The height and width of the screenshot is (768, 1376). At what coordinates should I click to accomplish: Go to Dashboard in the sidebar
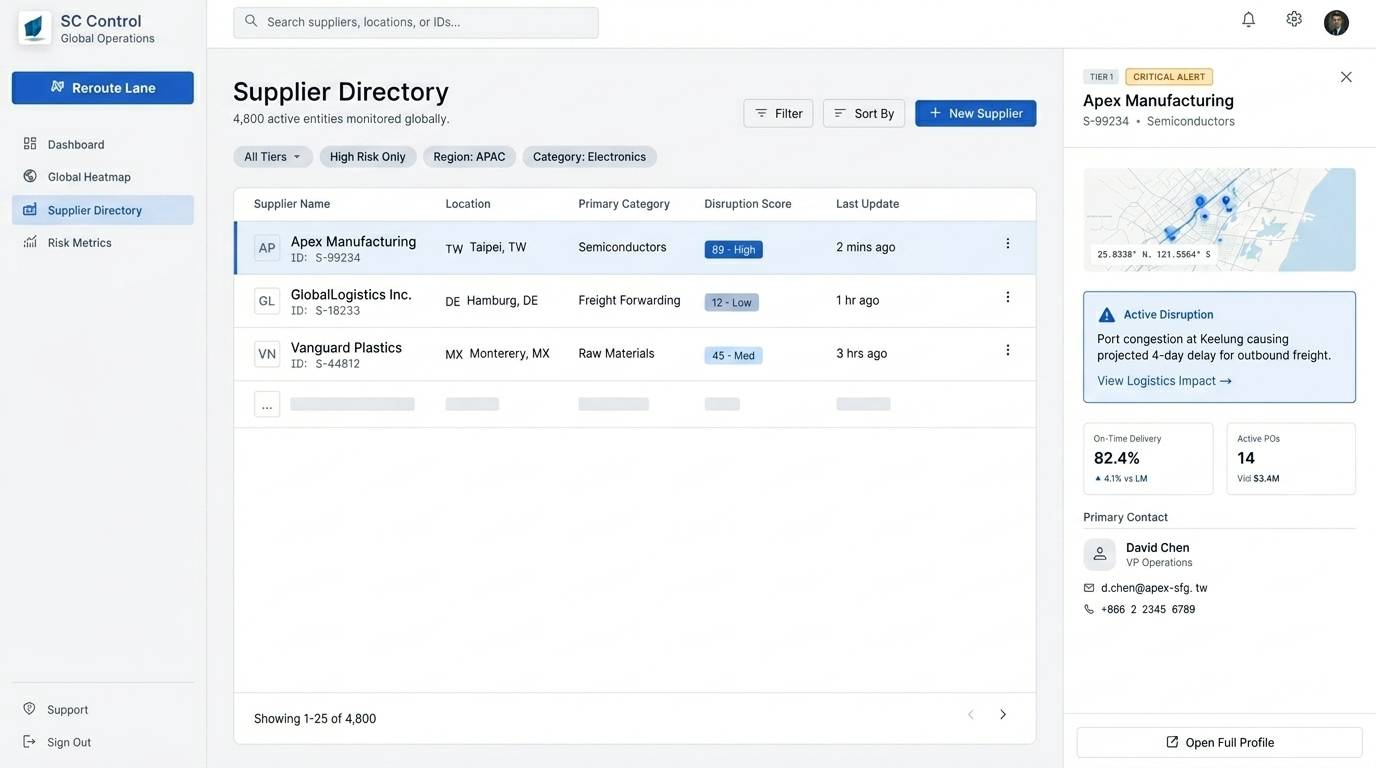103,144
